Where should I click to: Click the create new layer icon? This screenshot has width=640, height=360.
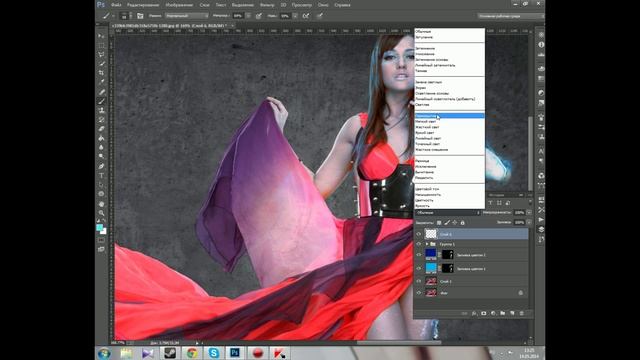point(512,313)
